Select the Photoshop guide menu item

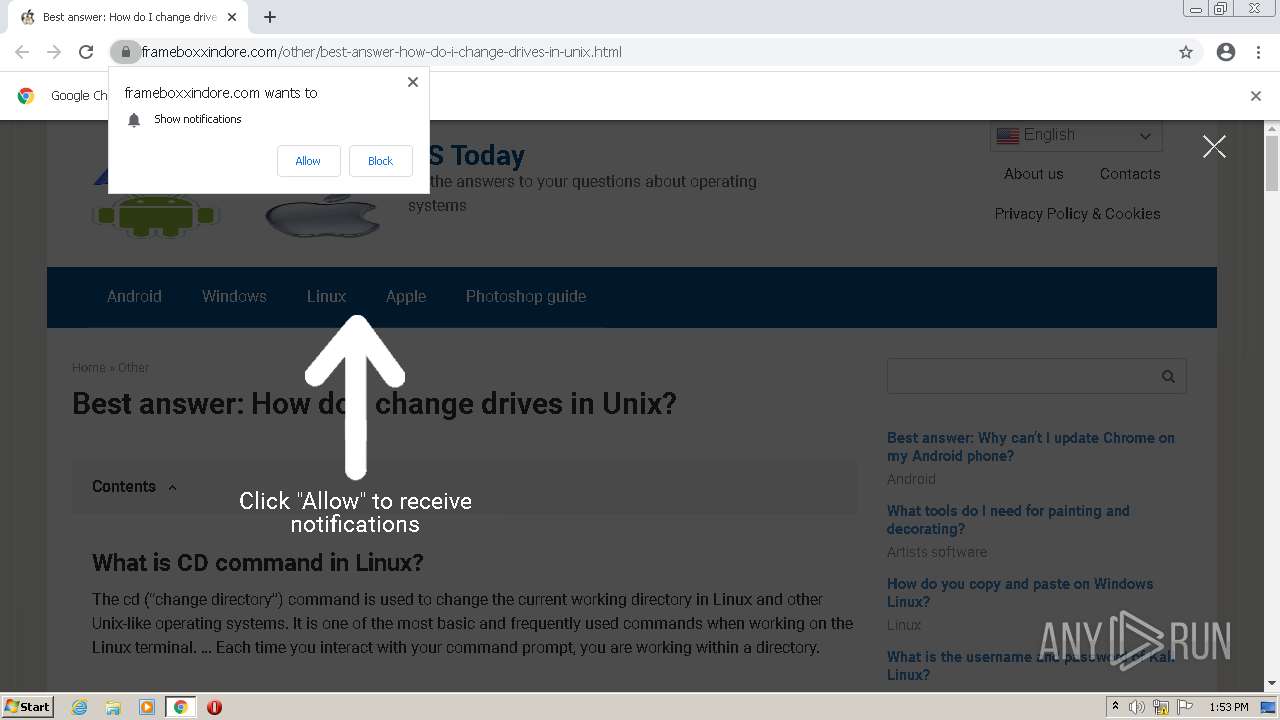pyautogui.click(x=526, y=296)
